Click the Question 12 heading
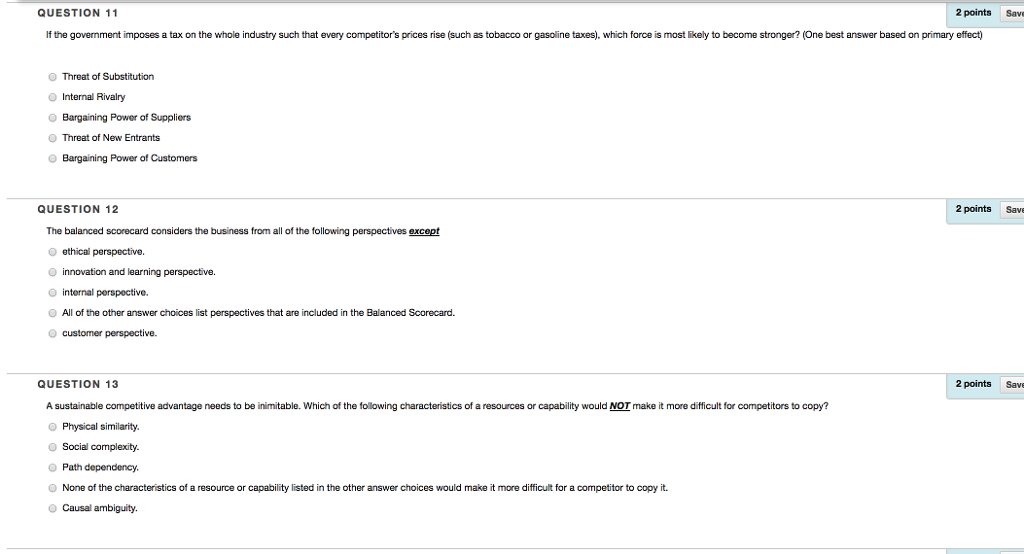The image size is (1024, 554). 78,209
